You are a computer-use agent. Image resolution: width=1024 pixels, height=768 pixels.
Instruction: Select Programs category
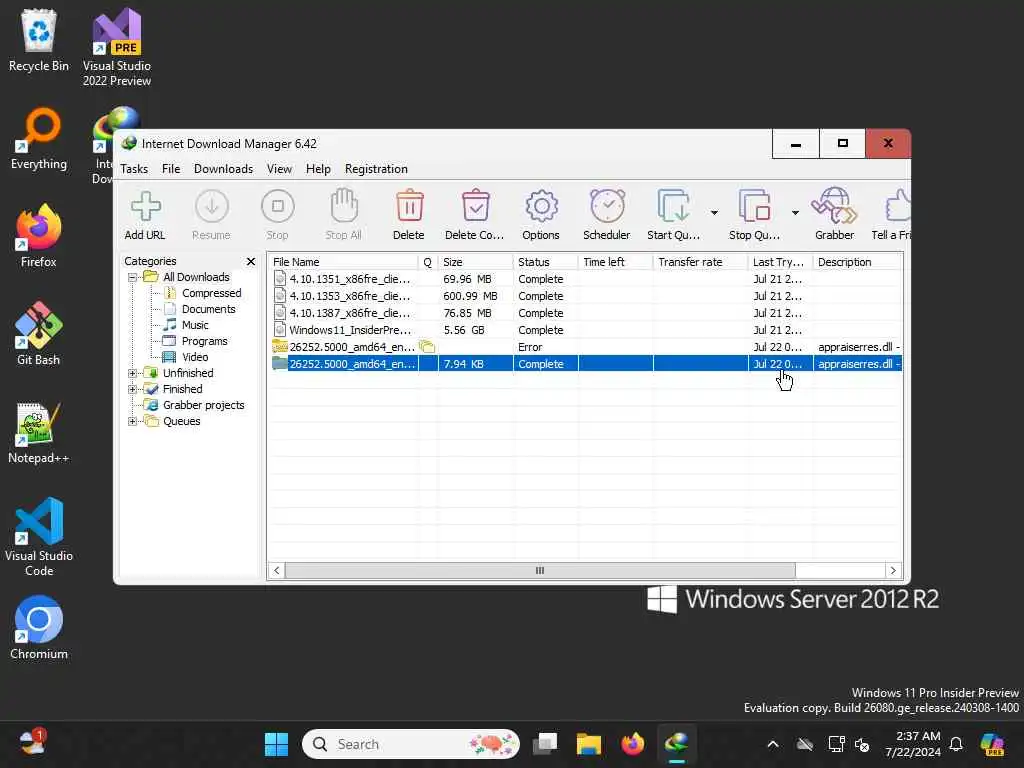204,341
